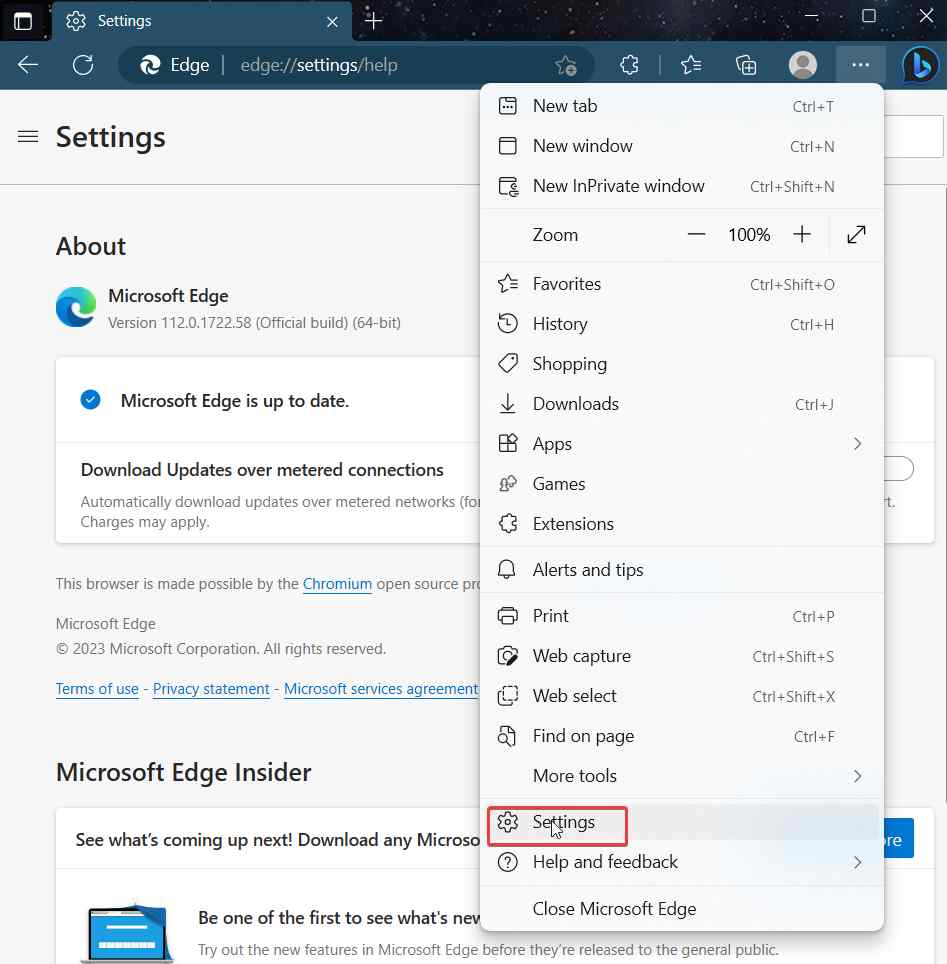Image resolution: width=947 pixels, height=964 pixels.
Task: Expand the More tools submenu
Action: [858, 776]
